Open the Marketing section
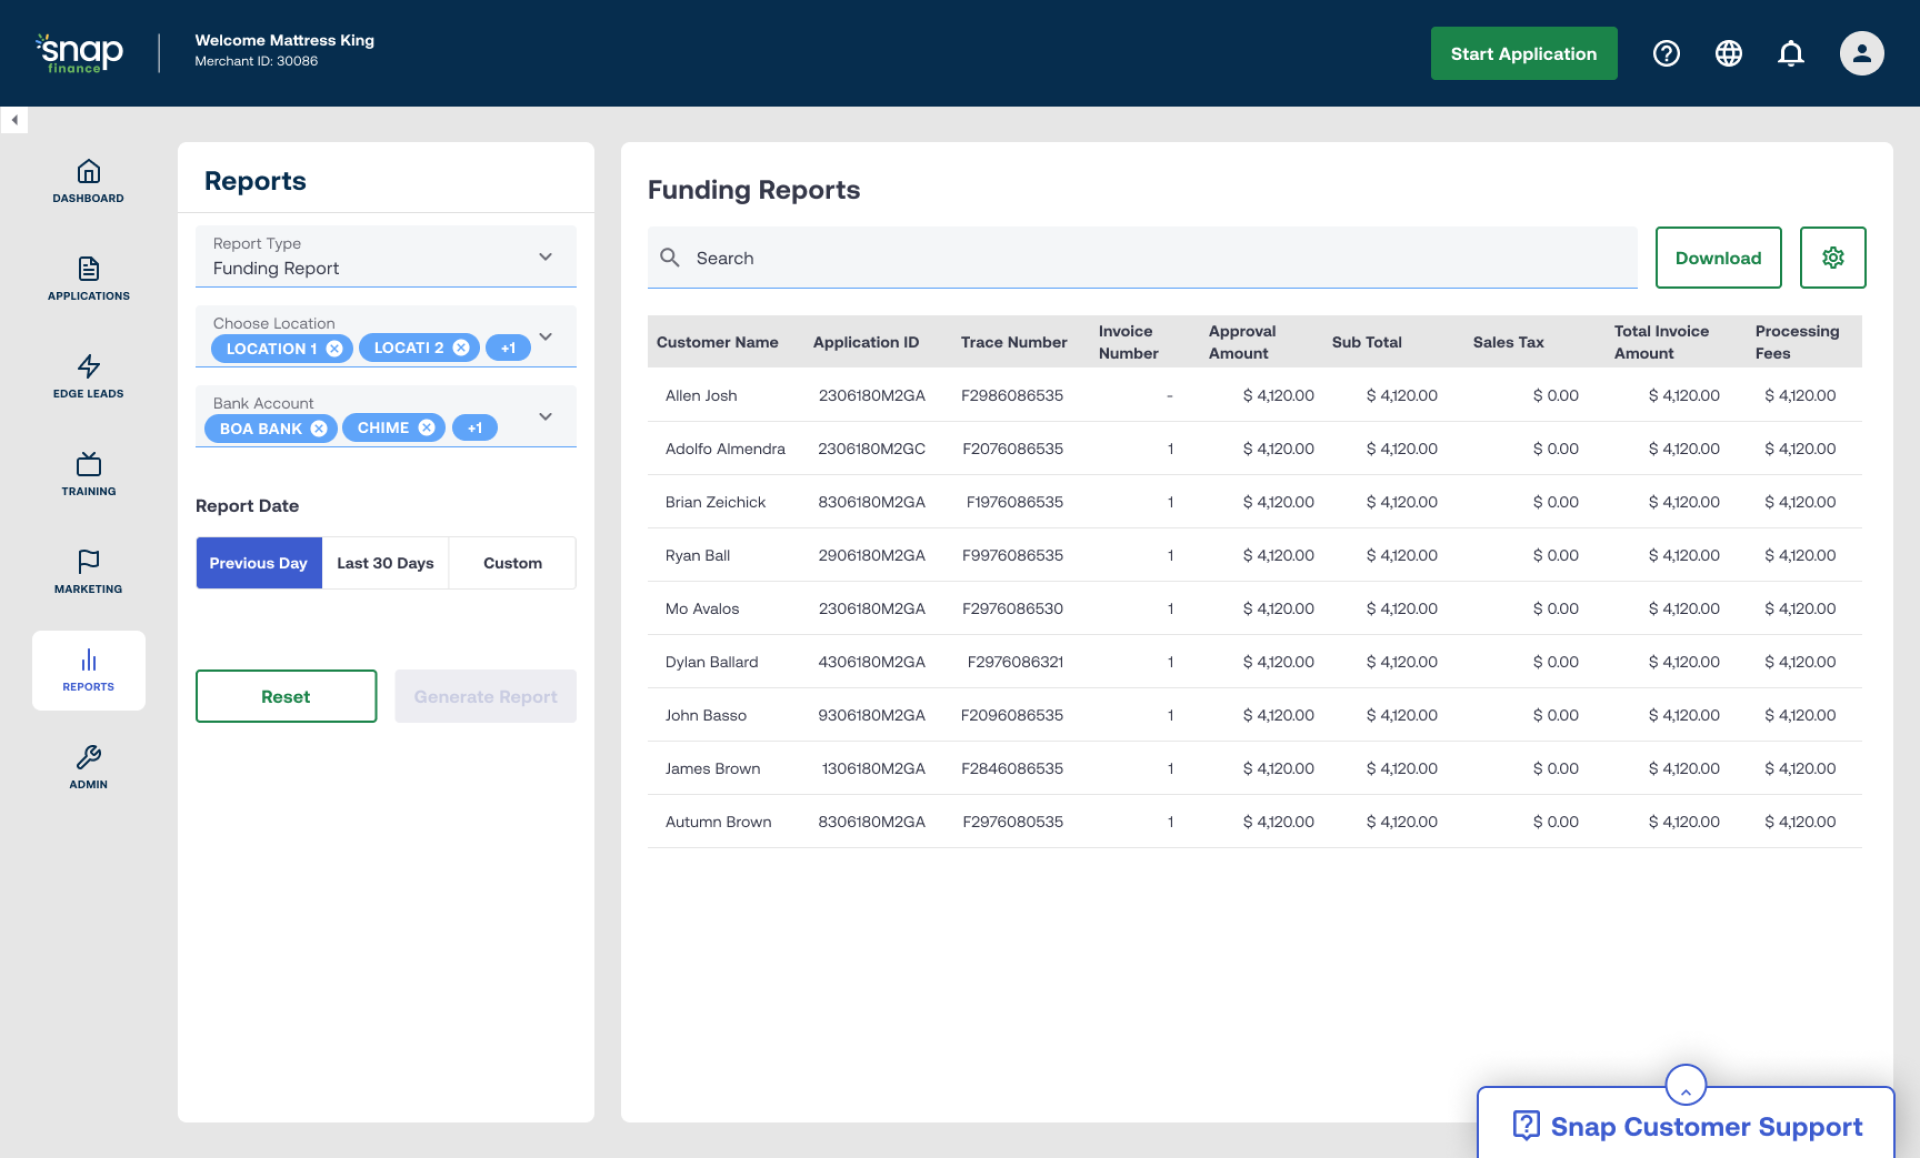 click(88, 571)
